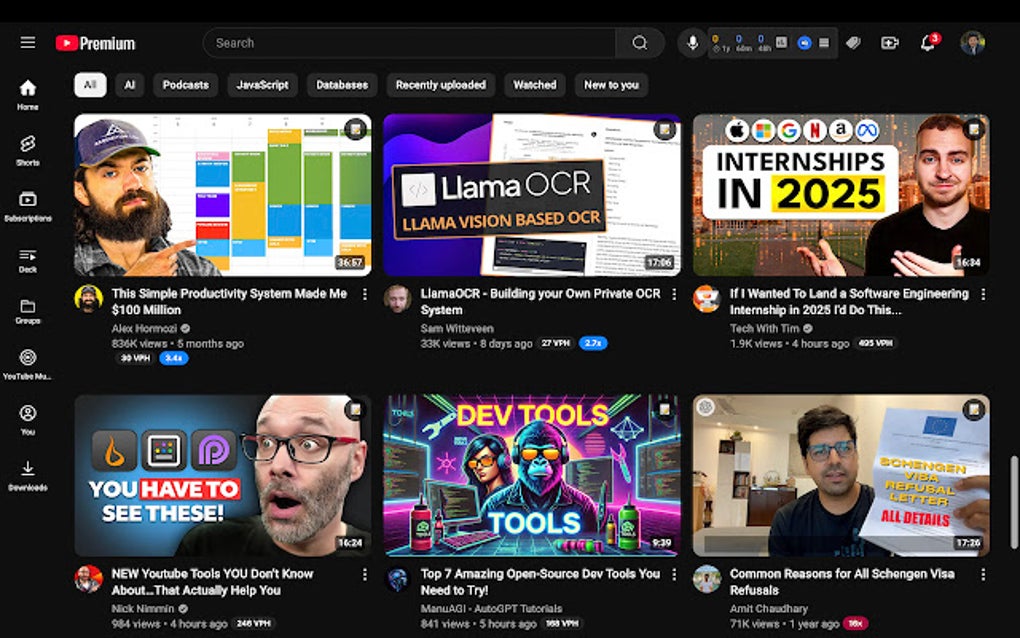The height and width of the screenshot is (638, 1020).
Task: Play the Dev Tools thumbnail video
Action: tap(531, 475)
